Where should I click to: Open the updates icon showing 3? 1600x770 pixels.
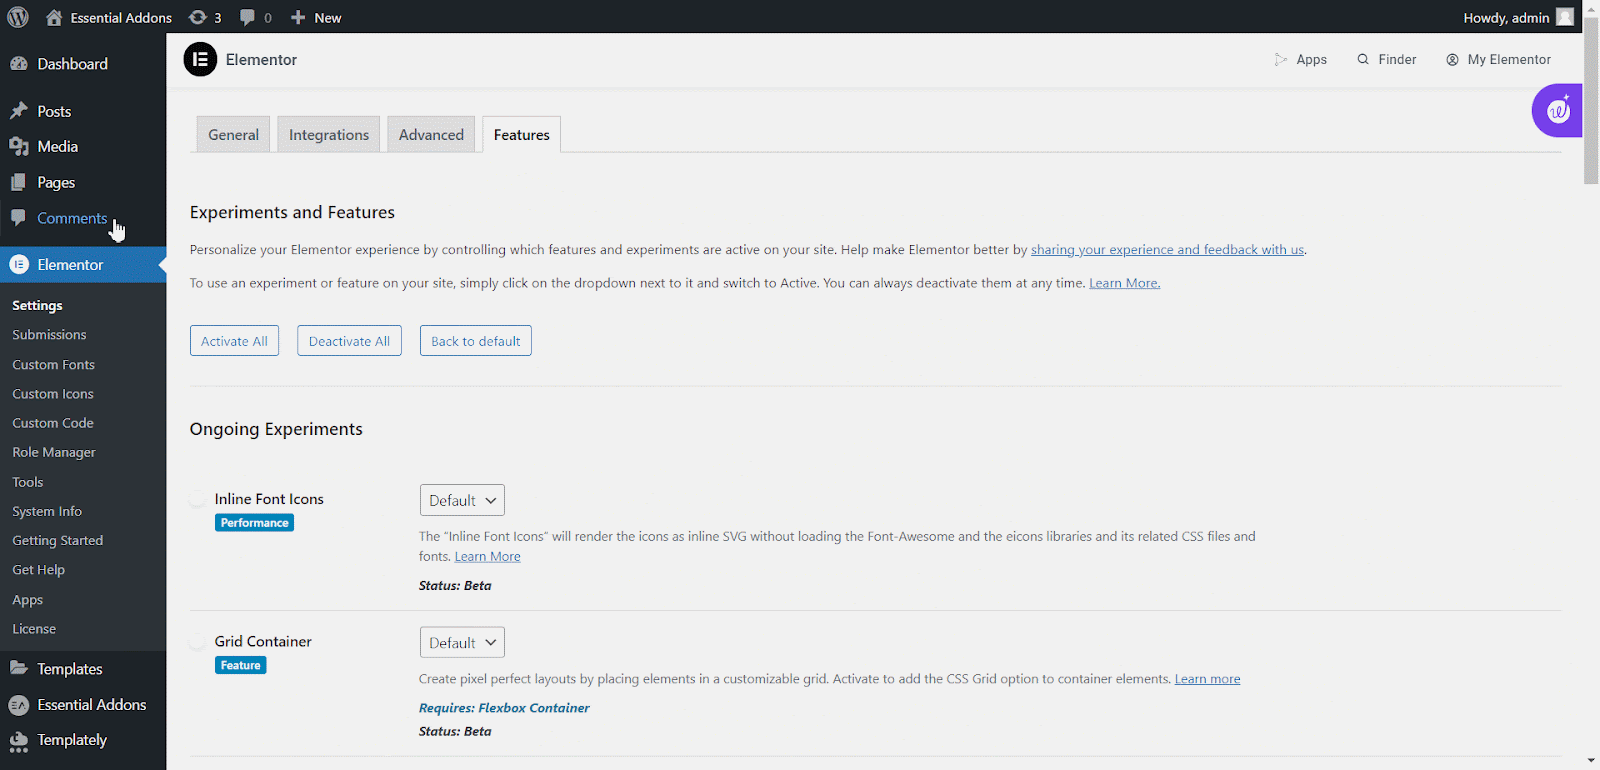click(198, 17)
